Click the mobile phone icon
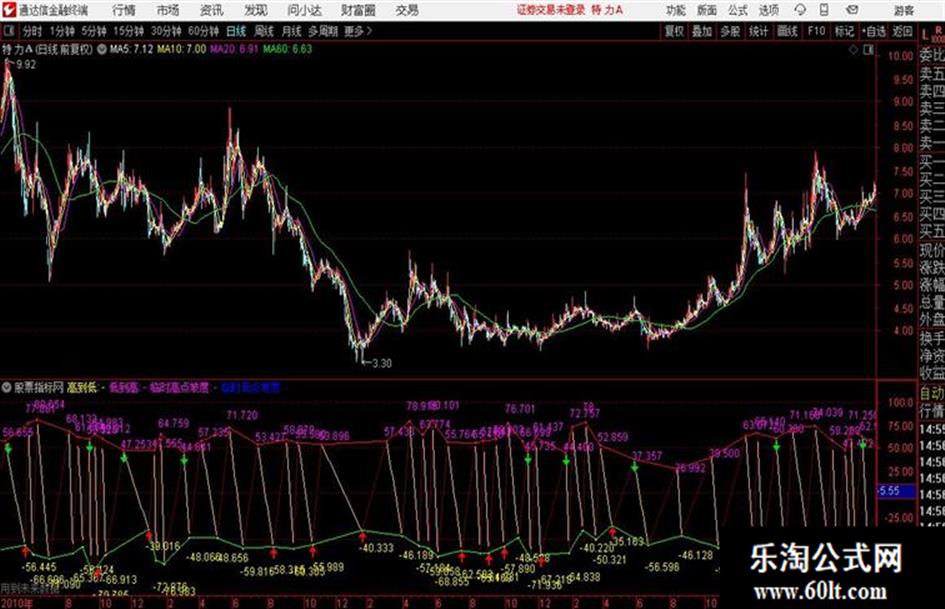This screenshot has height=609, width=945. [824, 10]
